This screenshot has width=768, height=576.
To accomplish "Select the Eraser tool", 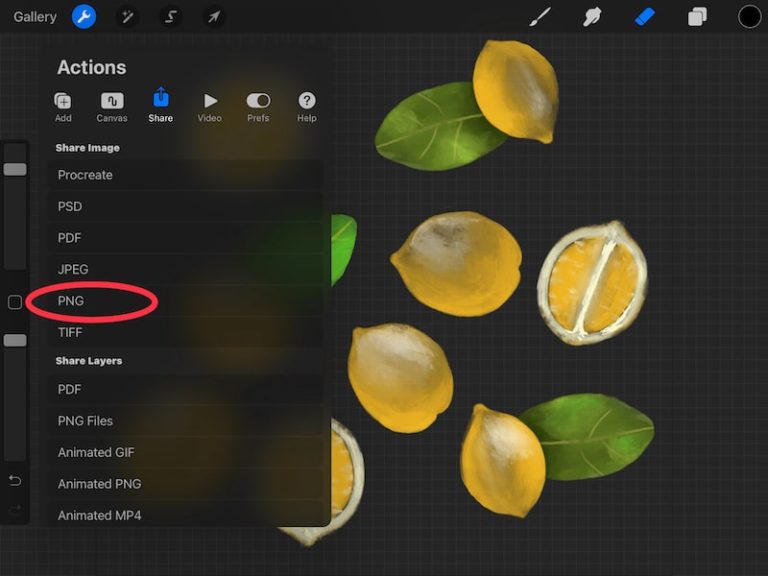I will (x=645, y=17).
